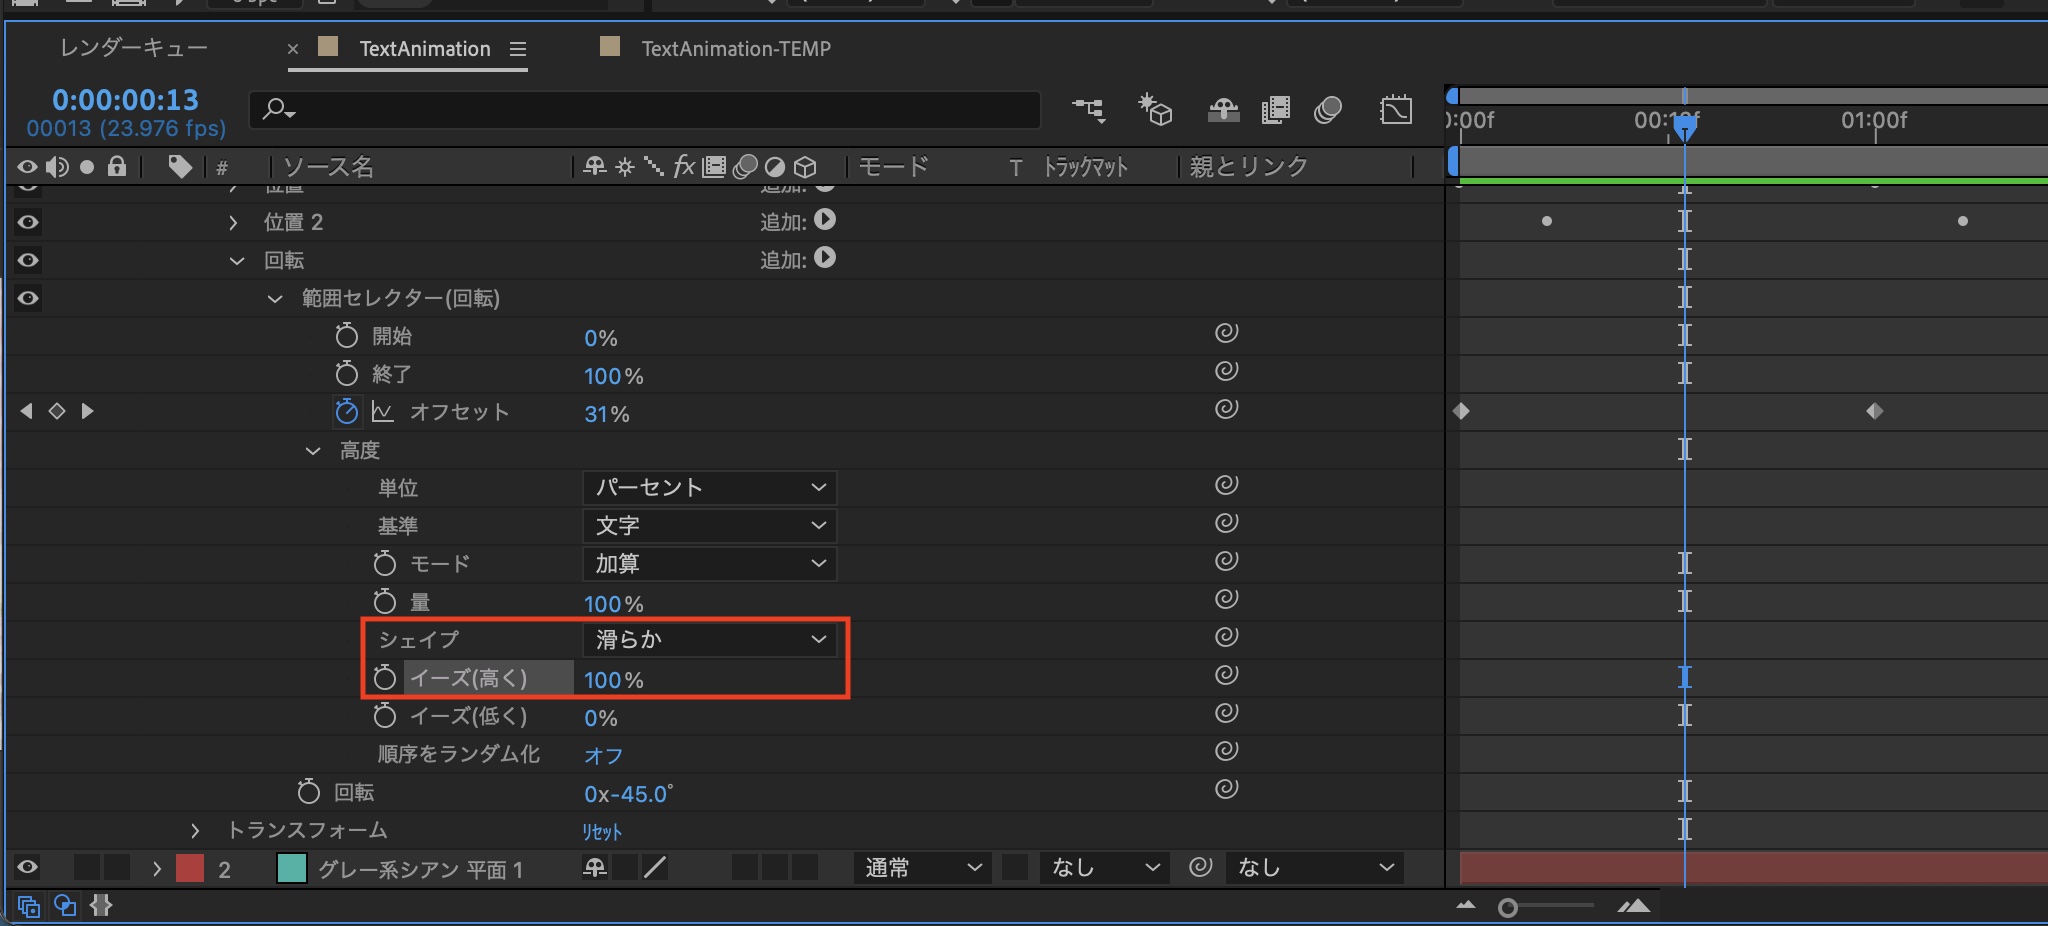Image resolution: width=2048 pixels, height=926 pixels.
Task: Hide 範囲セレクター(回転) selector
Action: pos(28,298)
